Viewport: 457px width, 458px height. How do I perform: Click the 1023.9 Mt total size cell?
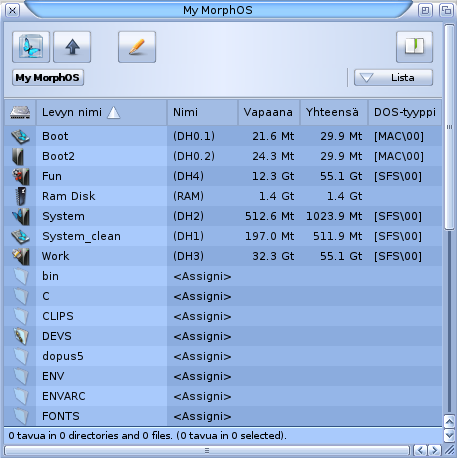tap(334, 216)
